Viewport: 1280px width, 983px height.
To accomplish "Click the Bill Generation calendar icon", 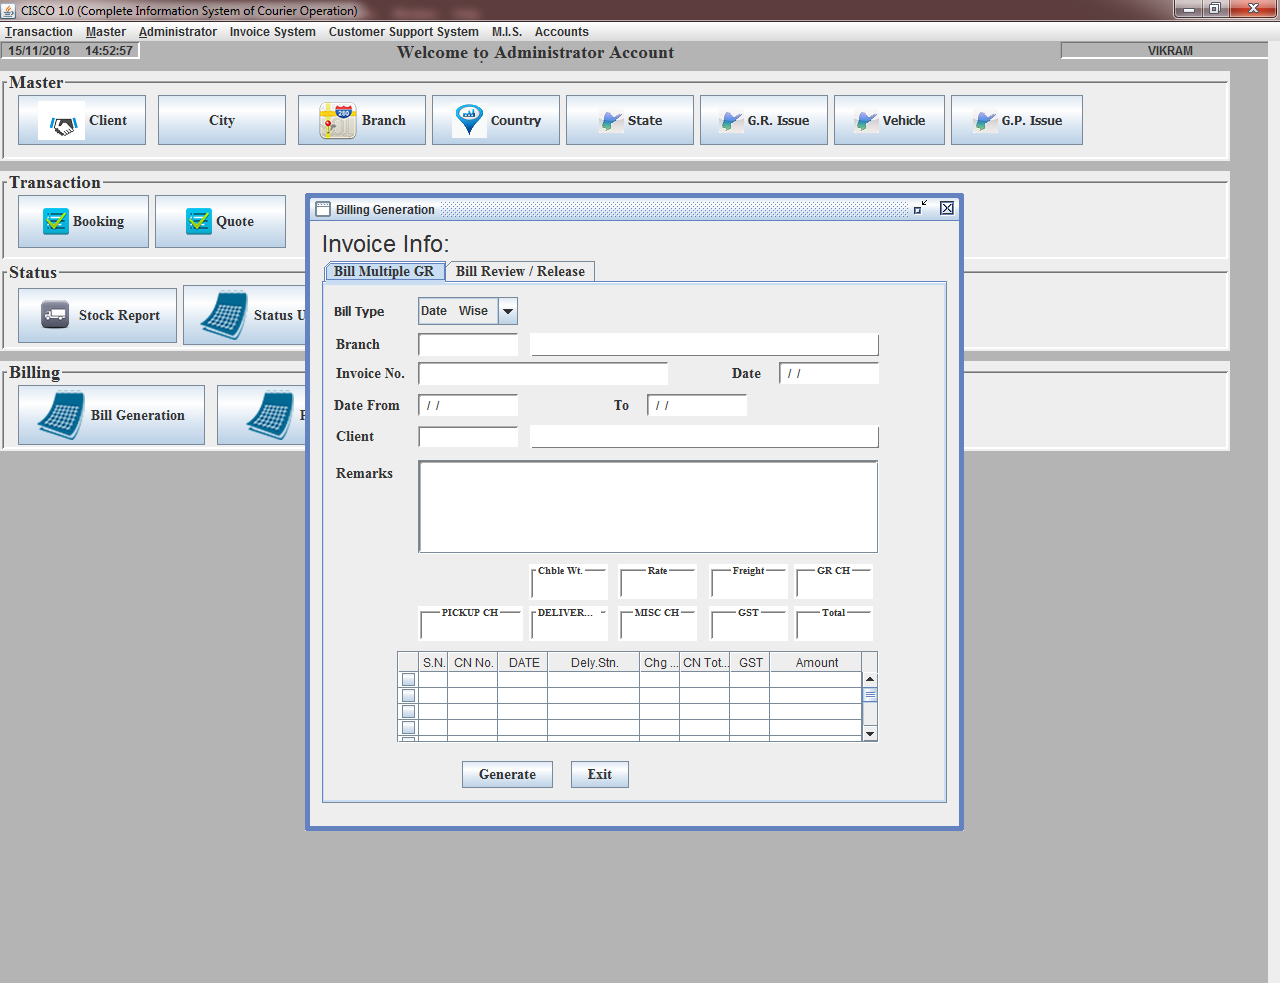I will point(62,415).
